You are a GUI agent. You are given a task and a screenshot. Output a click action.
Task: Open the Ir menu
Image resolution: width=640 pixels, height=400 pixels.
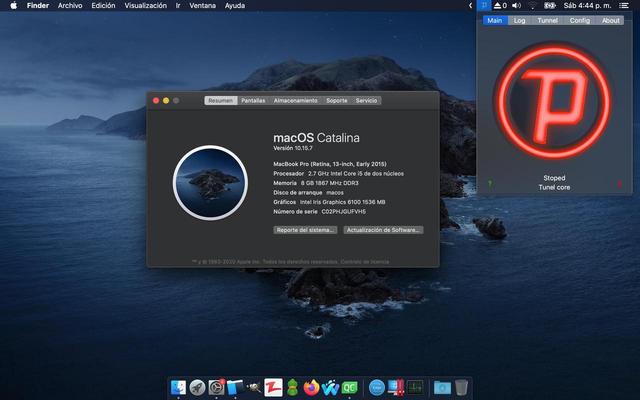tap(178, 5)
